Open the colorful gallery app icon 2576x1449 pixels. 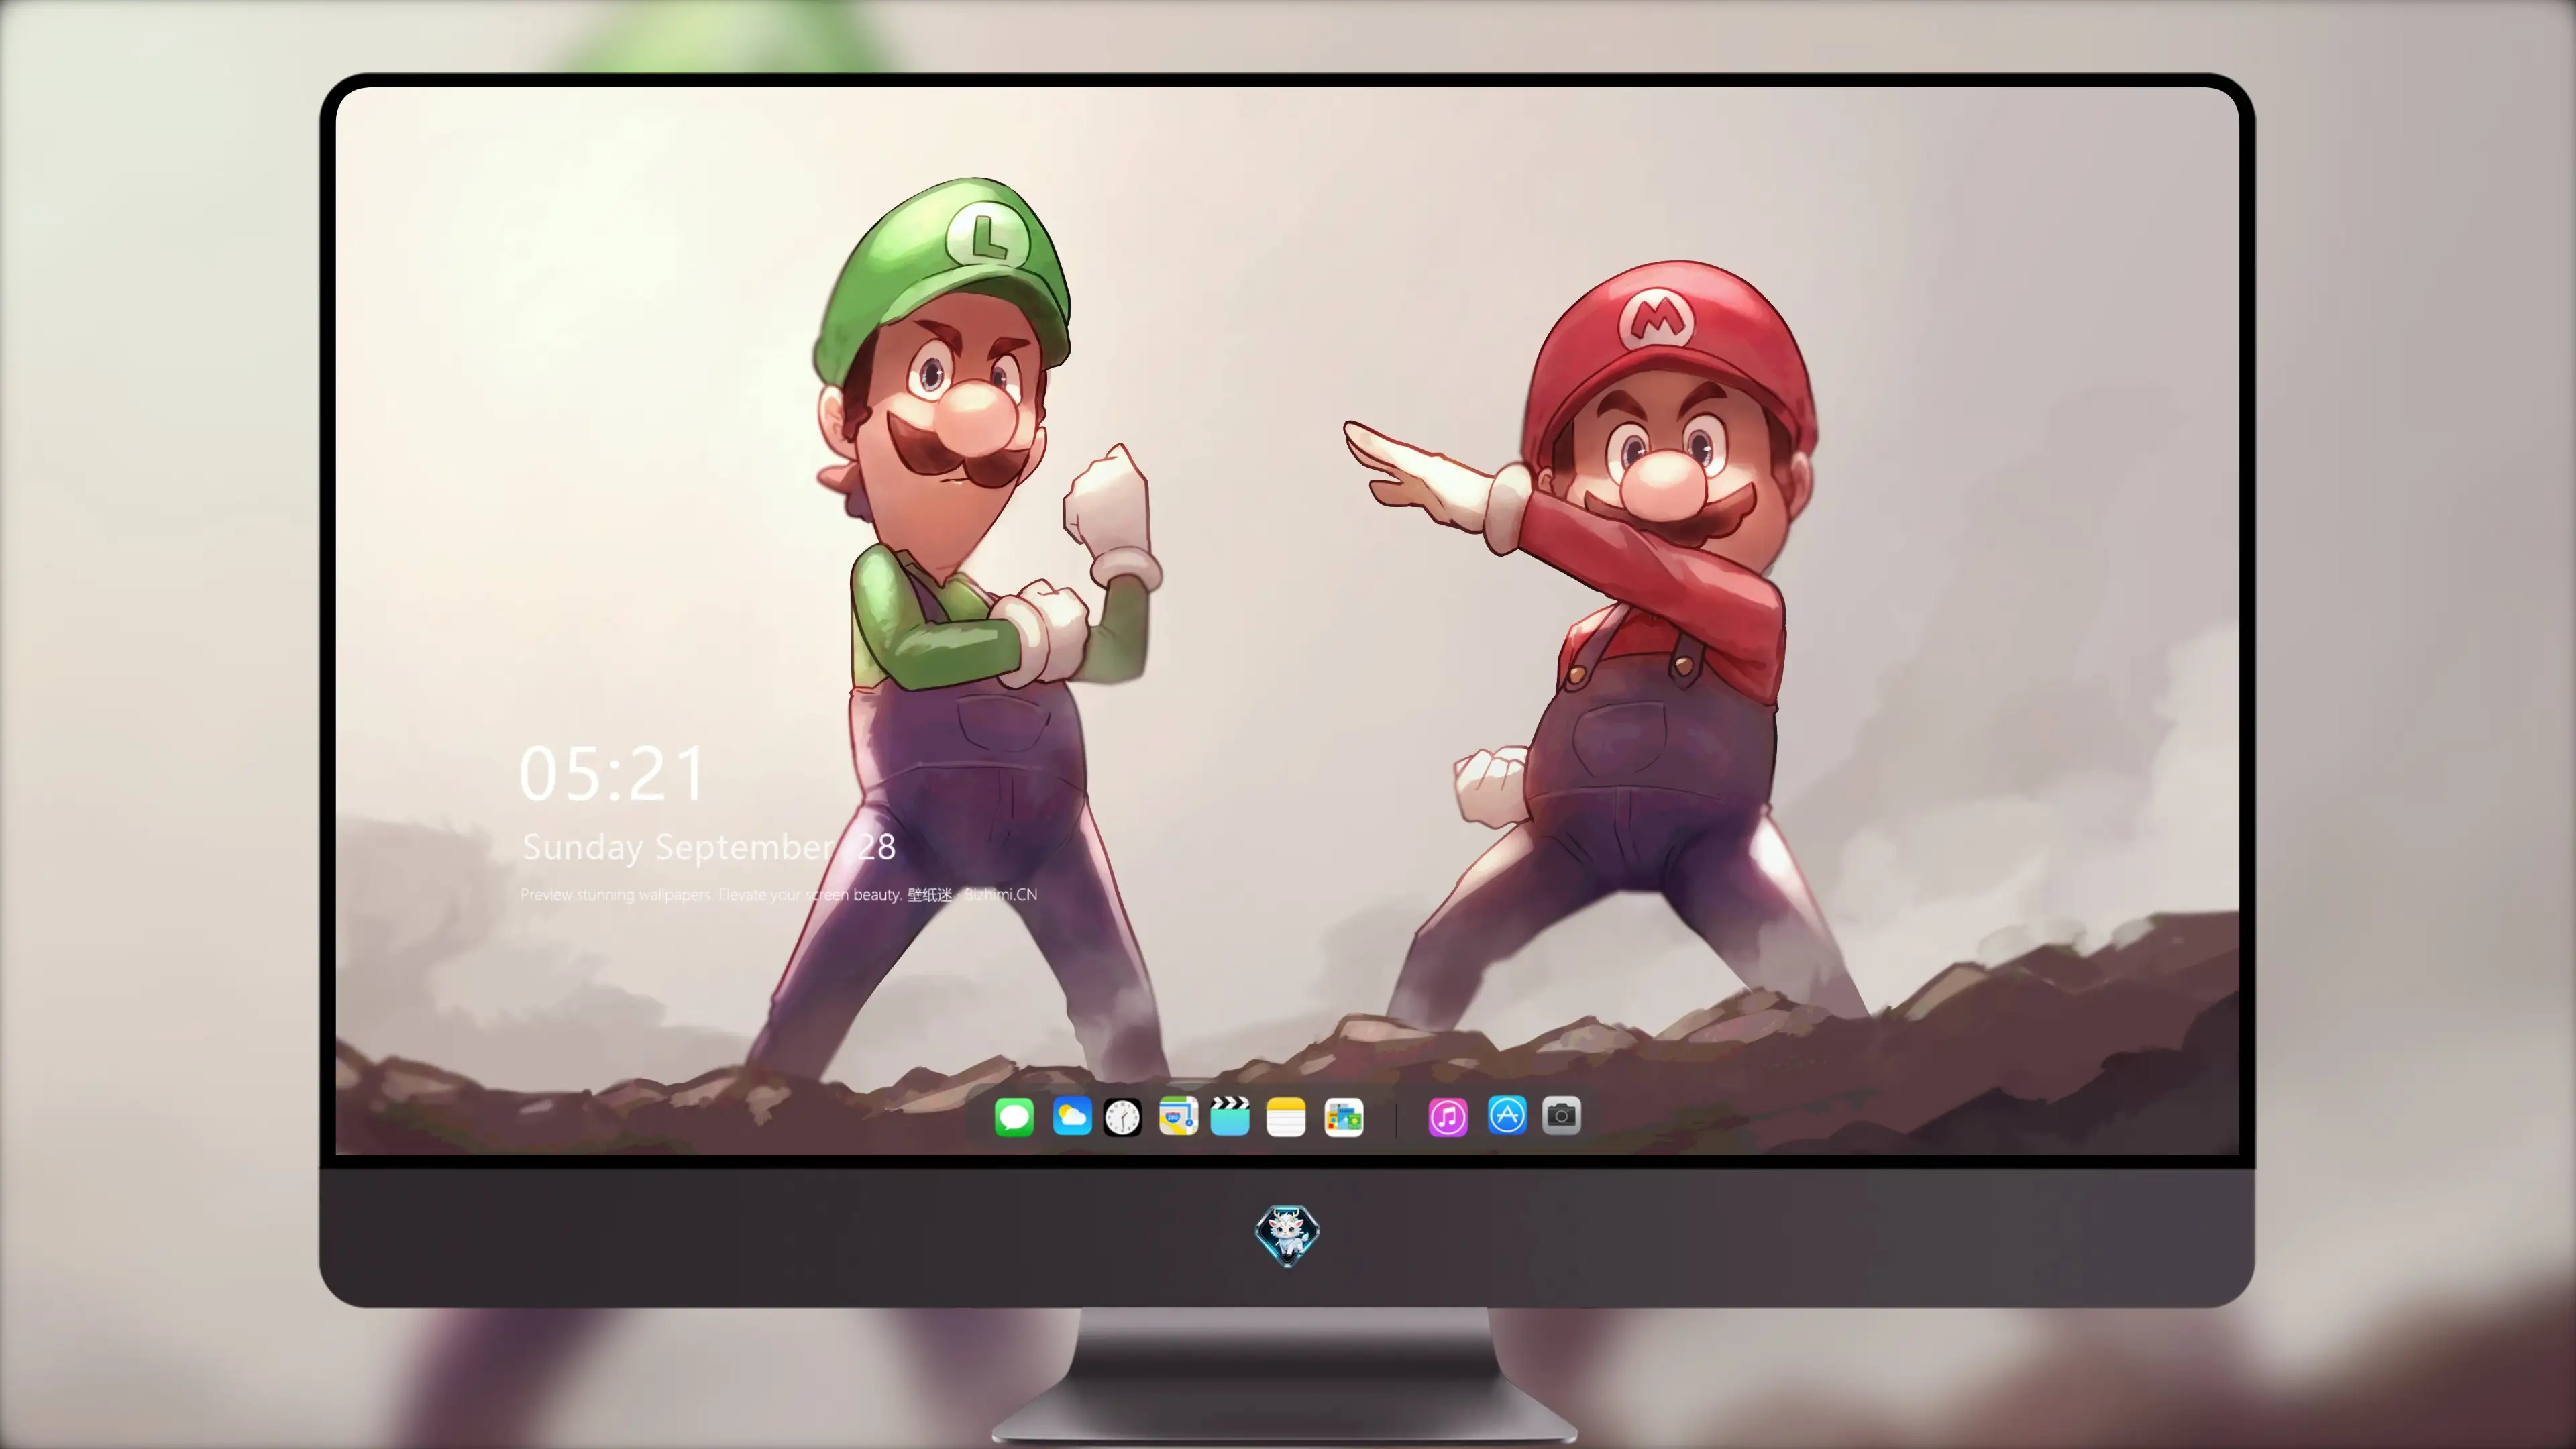[1344, 1117]
